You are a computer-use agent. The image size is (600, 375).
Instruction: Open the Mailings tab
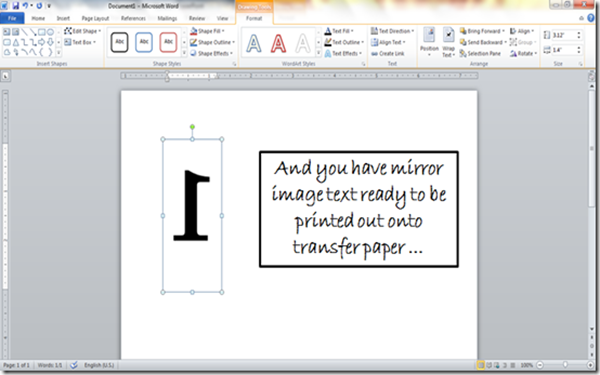[167, 18]
